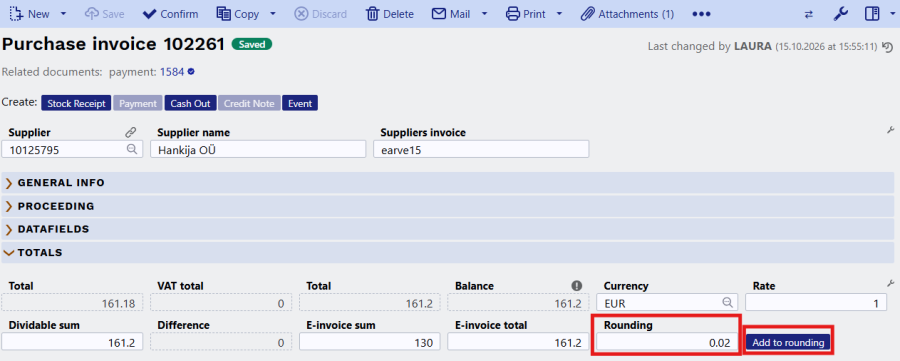
Task: Open the Mail dropdown arrow
Action: pos(484,14)
